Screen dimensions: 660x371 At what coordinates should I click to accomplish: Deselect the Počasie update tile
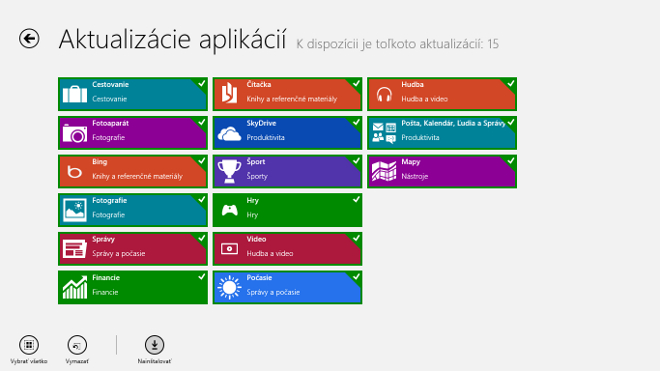(x=287, y=288)
